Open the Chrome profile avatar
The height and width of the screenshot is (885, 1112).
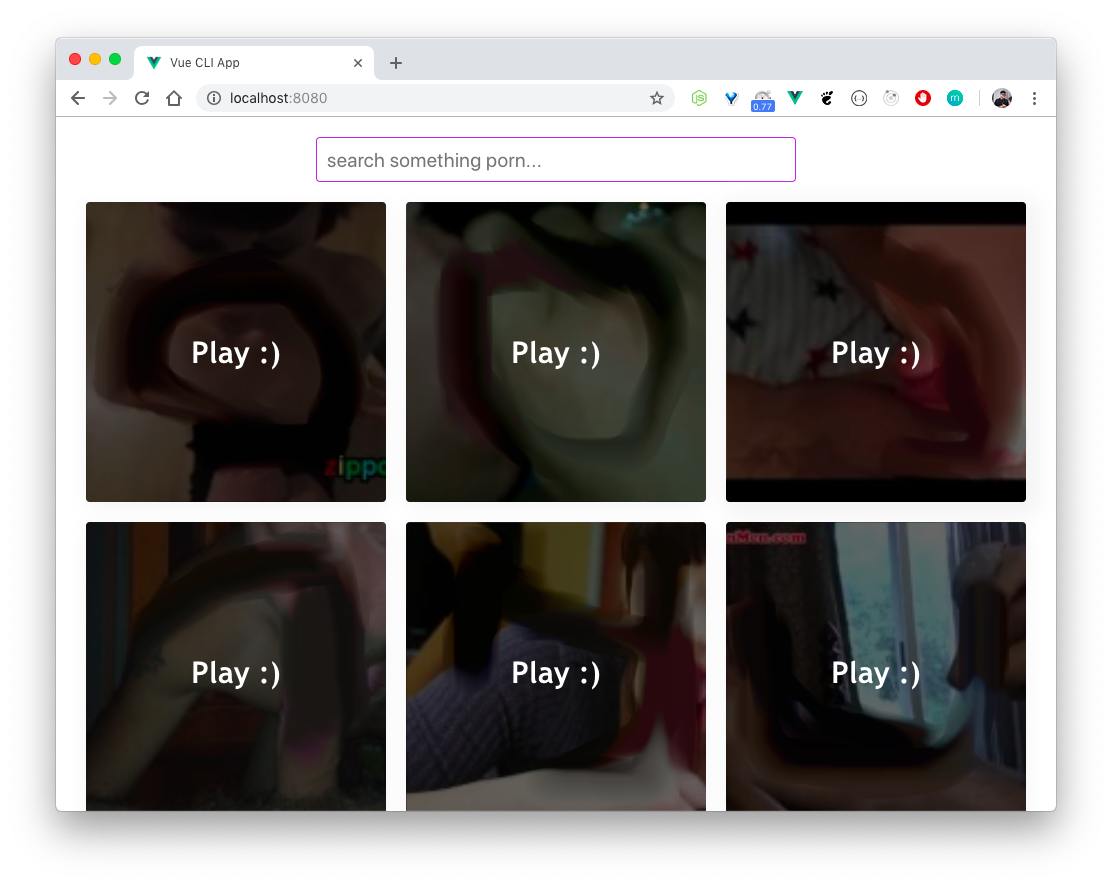pos(1001,98)
